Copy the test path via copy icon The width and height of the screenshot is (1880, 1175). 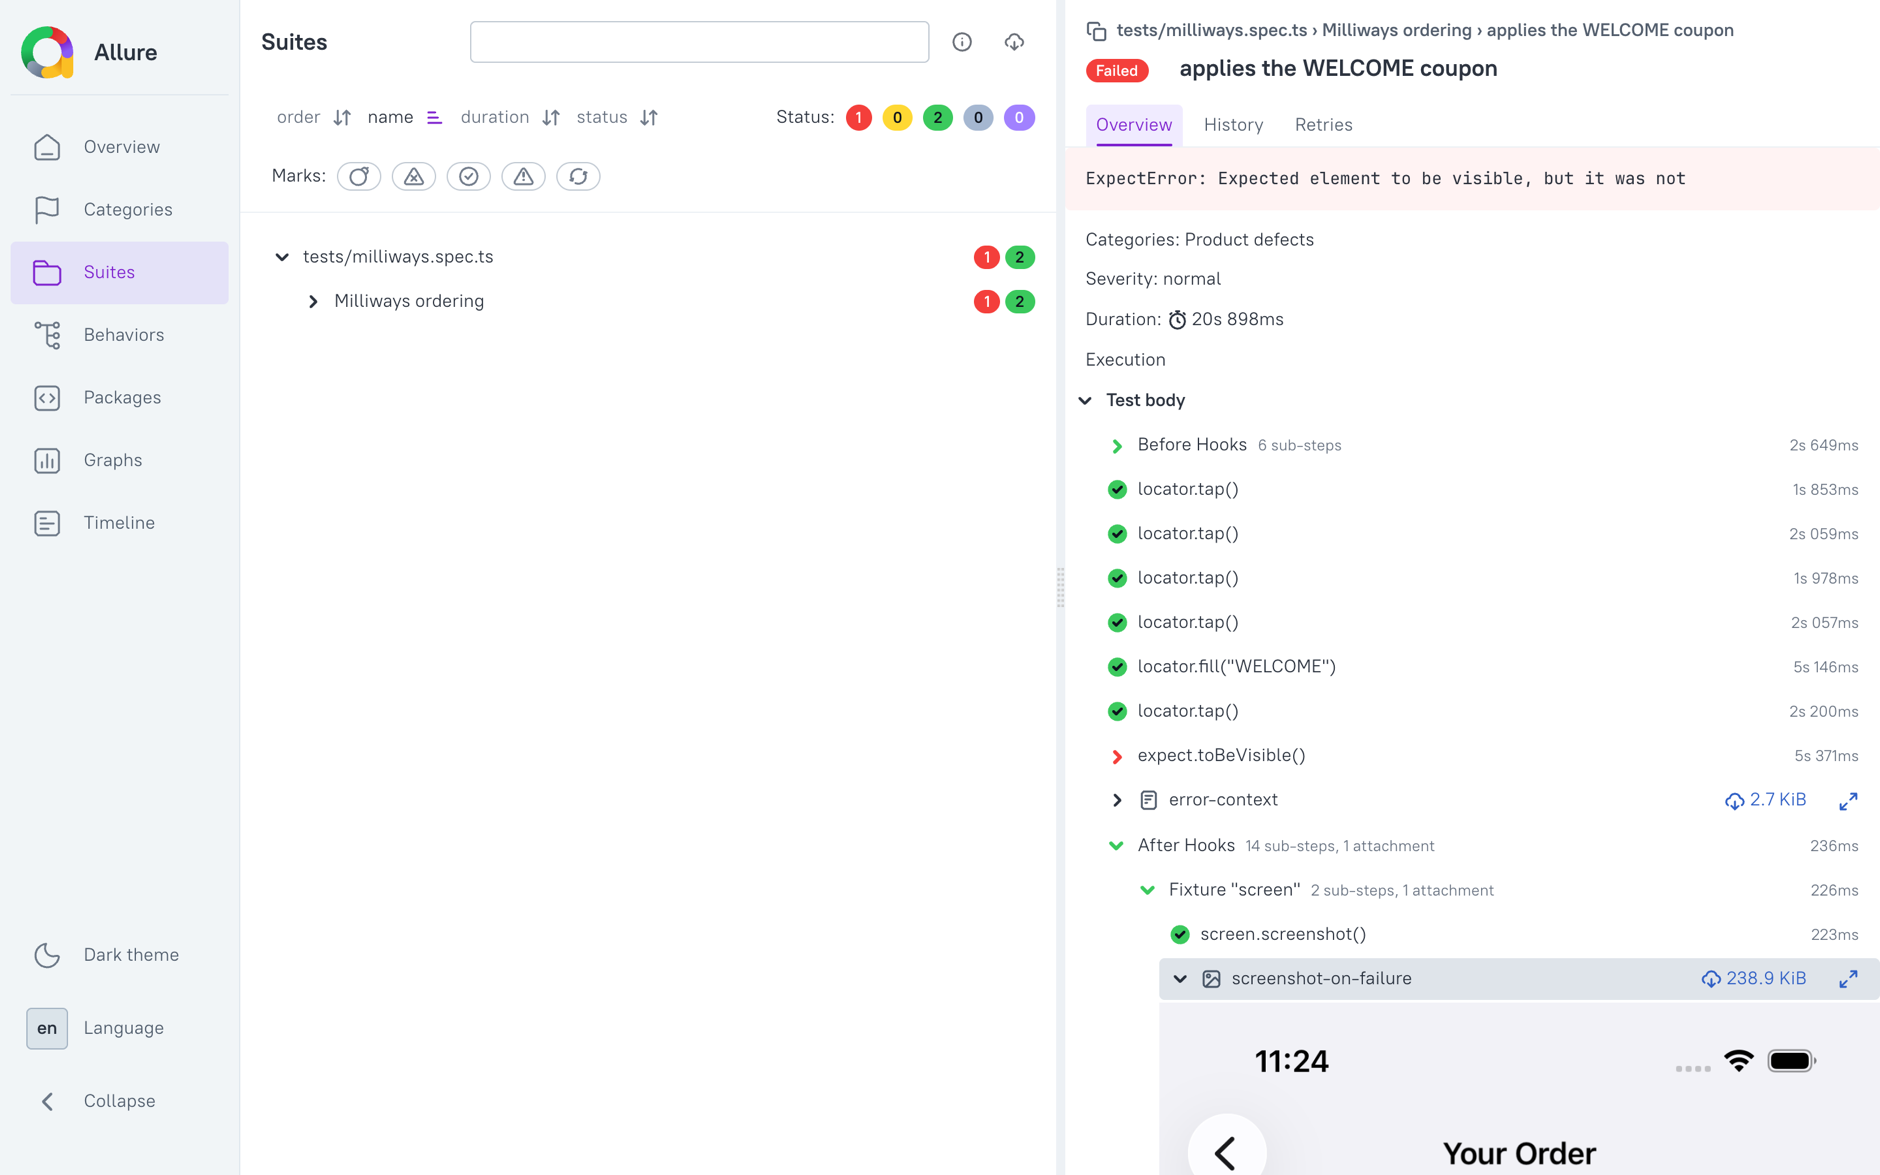(x=1096, y=31)
